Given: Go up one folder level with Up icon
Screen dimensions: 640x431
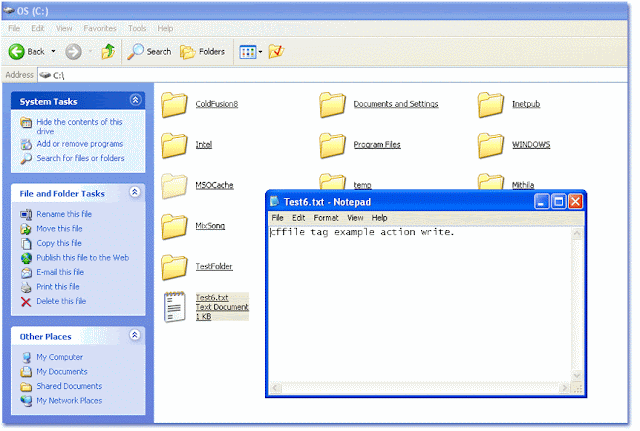Looking at the screenshot, I should [108, 51].
